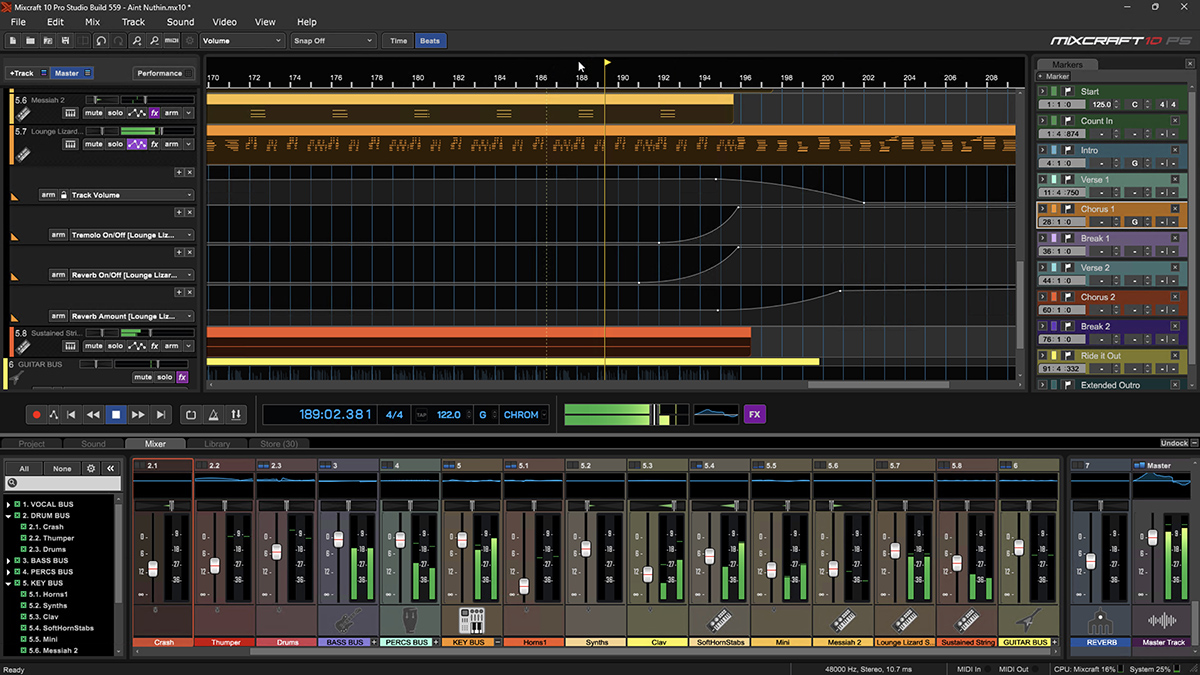Image resolution: width=1200 pixels, height=675 pixels.
Task: Click the guitar icon on BASS BUS
Action: [347, 620]
